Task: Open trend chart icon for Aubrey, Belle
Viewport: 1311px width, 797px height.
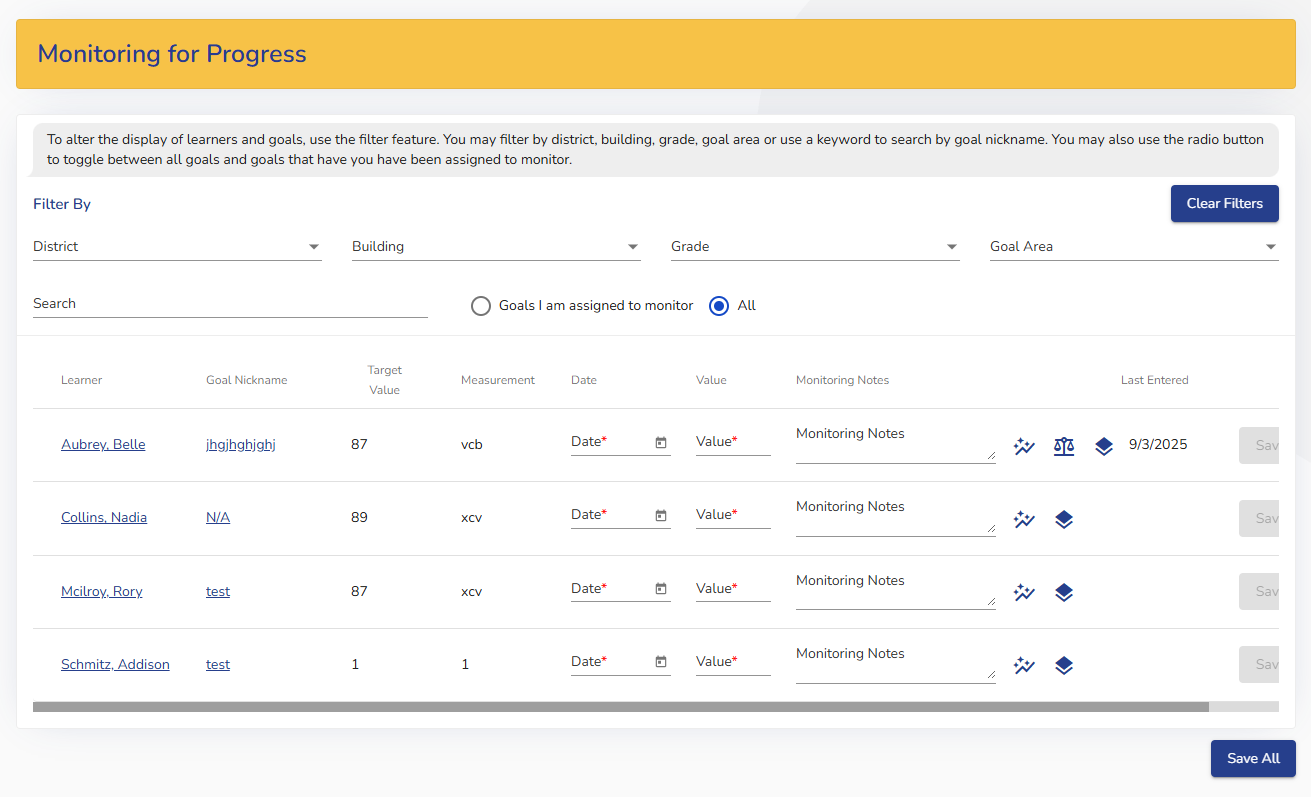Action: (x=1023, y=446)
